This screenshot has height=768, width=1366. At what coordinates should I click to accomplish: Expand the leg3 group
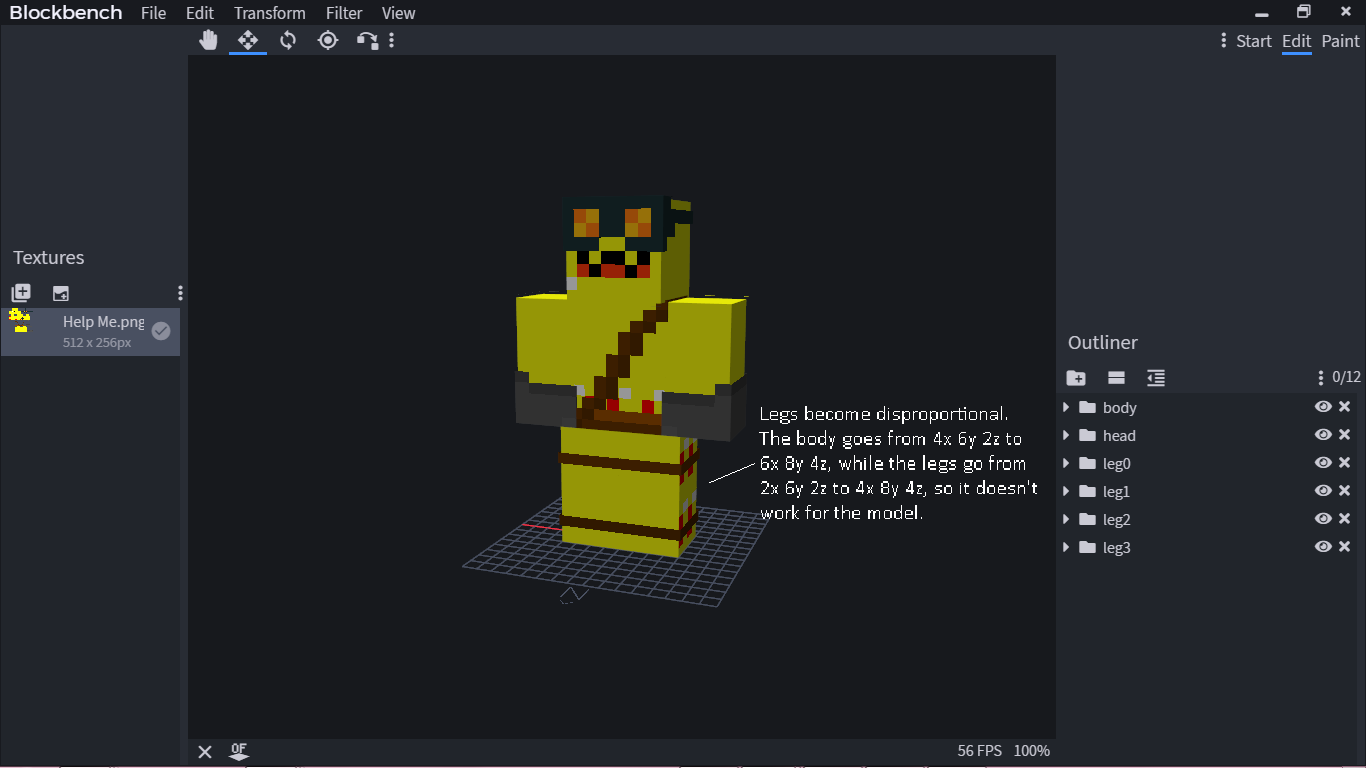click(x=1065, y=547)
